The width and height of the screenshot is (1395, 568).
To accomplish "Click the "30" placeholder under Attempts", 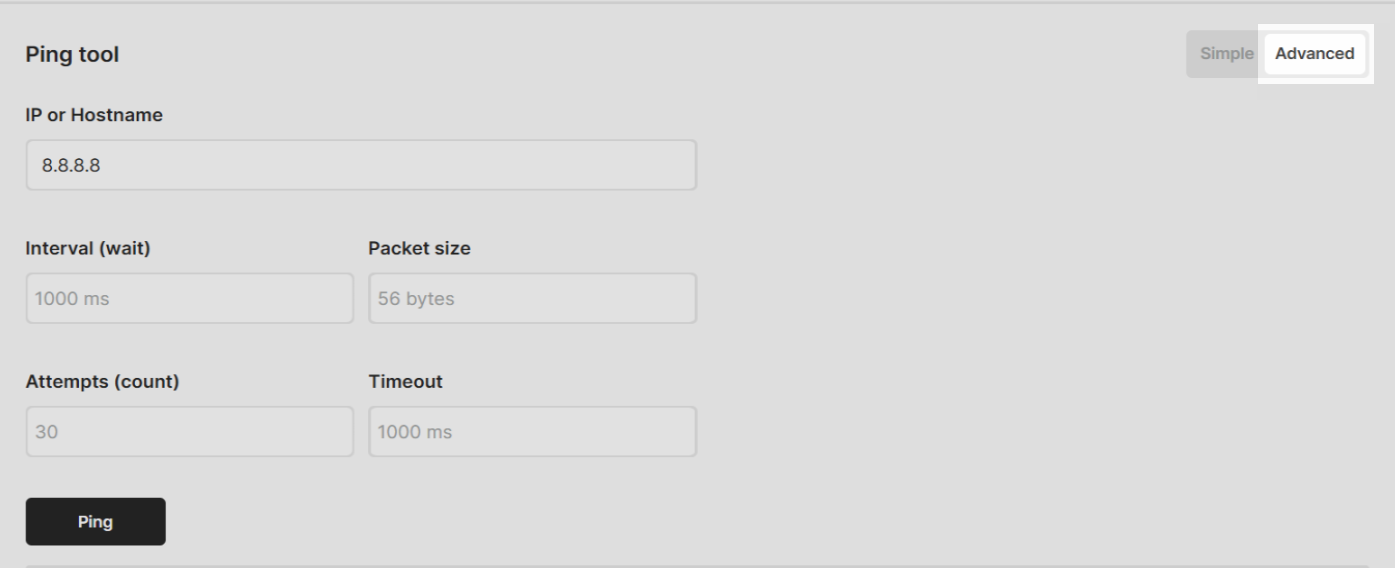I will [x=45, y=432].
